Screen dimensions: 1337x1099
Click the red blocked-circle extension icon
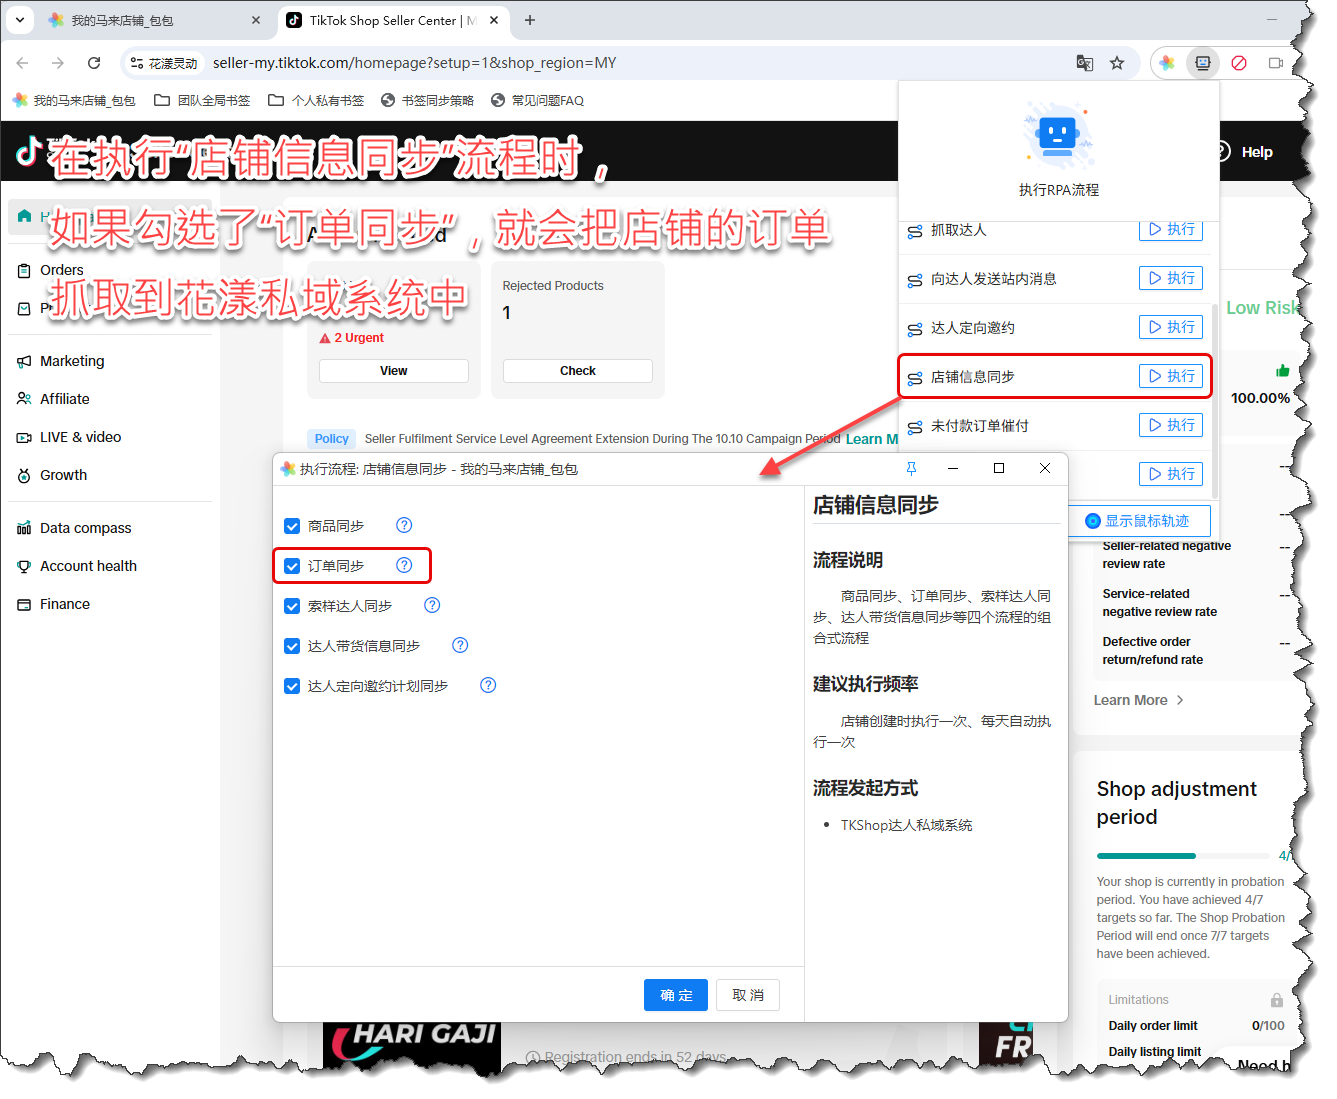point(1239,63)
